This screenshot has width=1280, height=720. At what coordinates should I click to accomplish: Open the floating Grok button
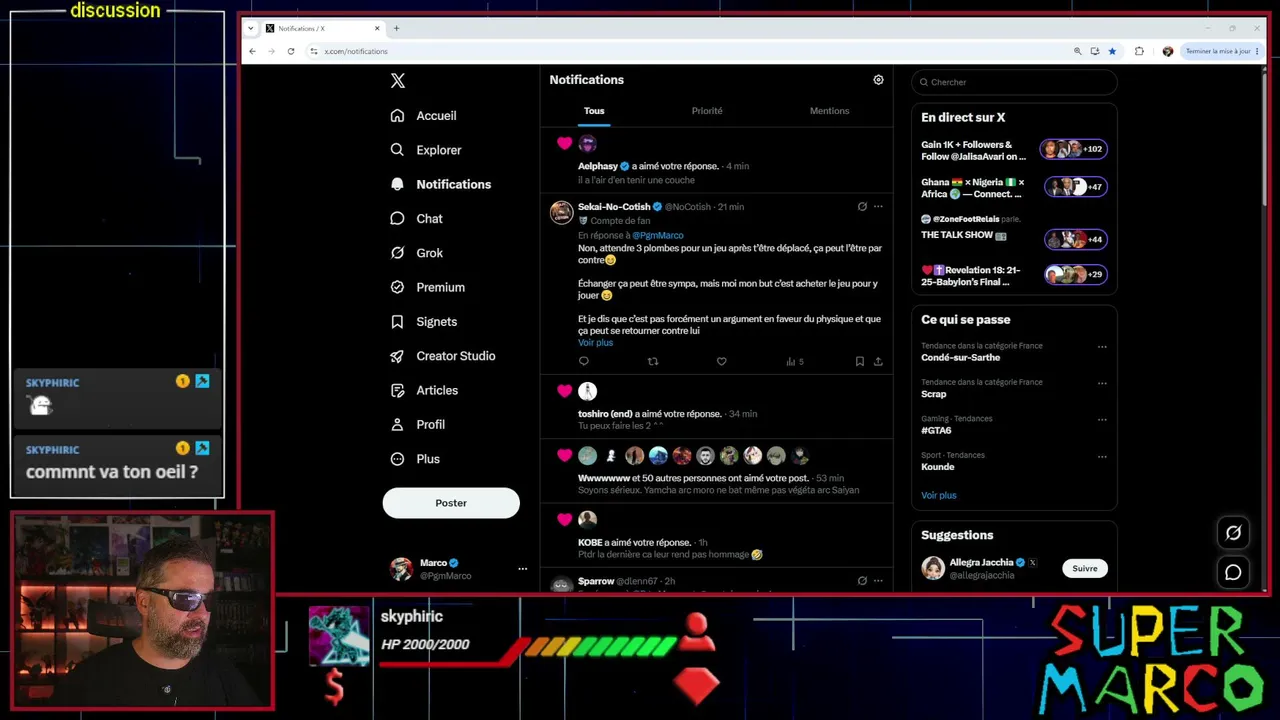tap(1233, 533)
